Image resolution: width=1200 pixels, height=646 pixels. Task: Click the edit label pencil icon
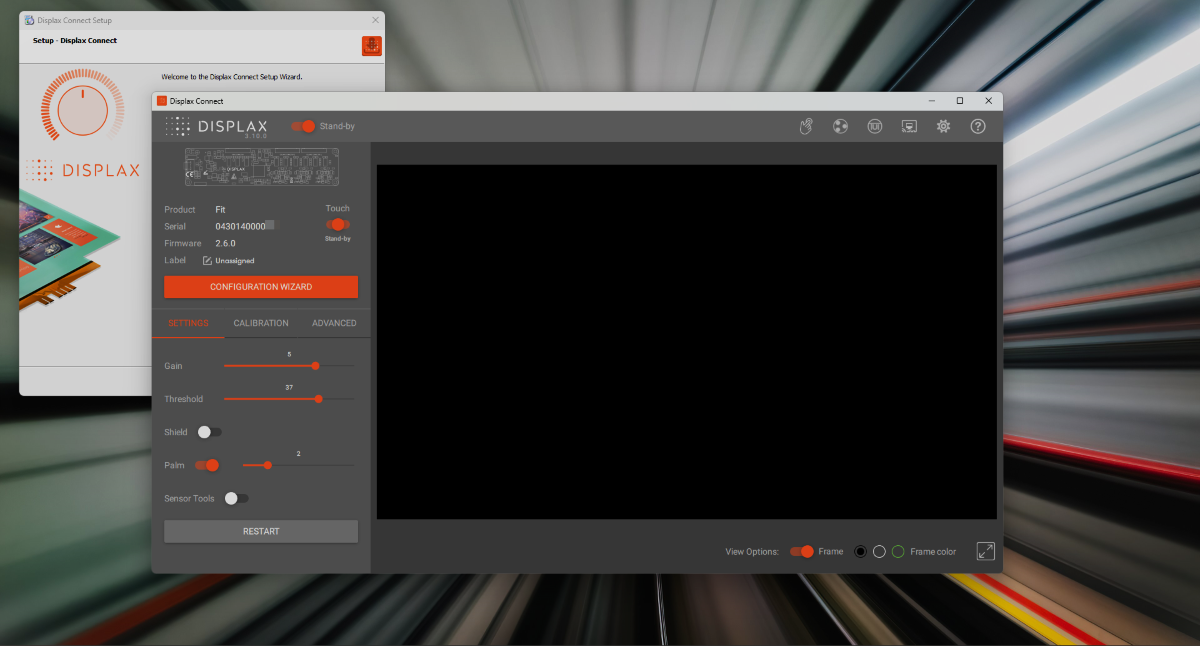(207, 261)
